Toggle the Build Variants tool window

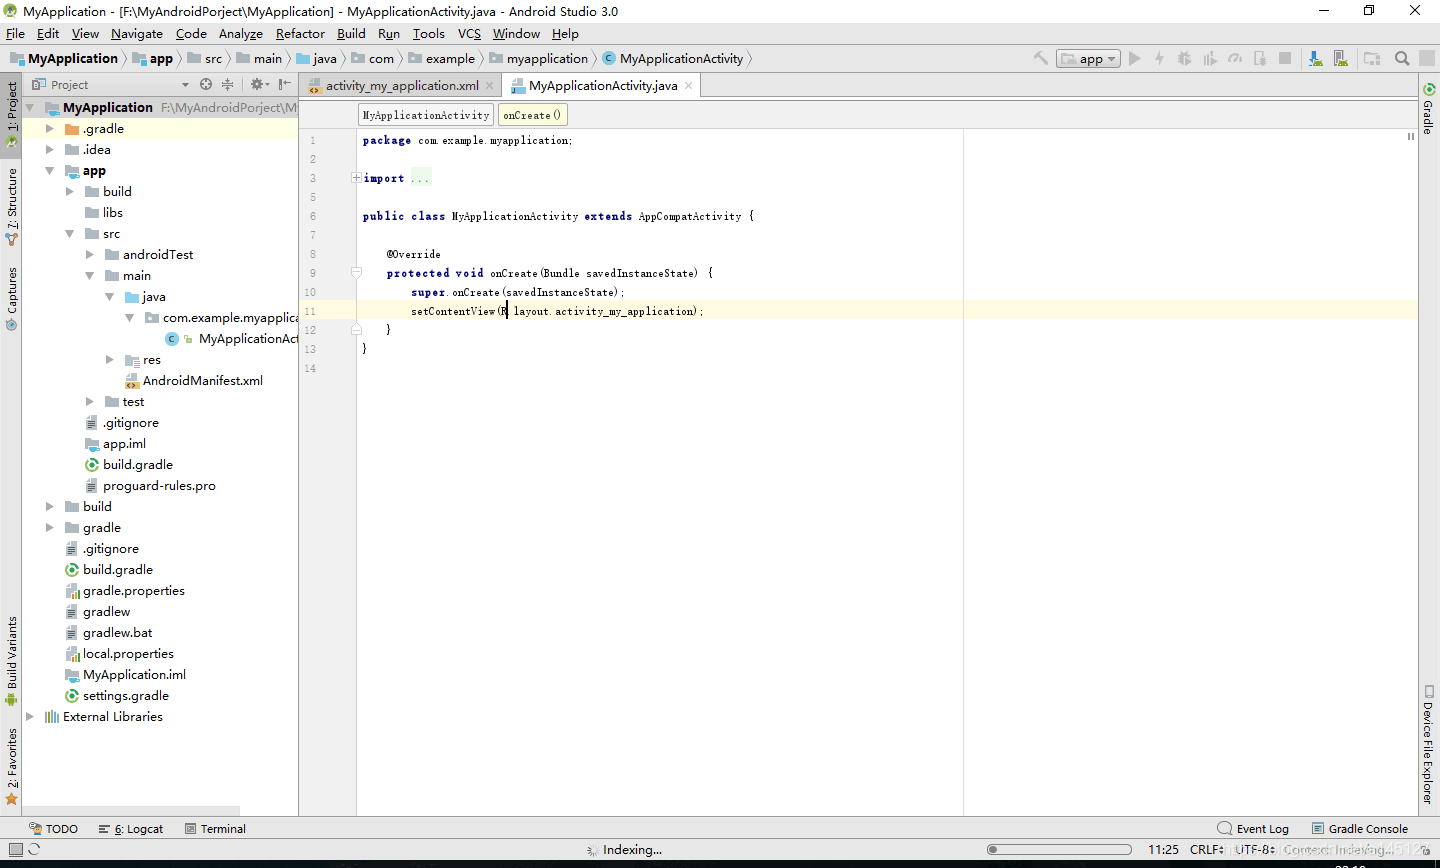tap(11, 660)
